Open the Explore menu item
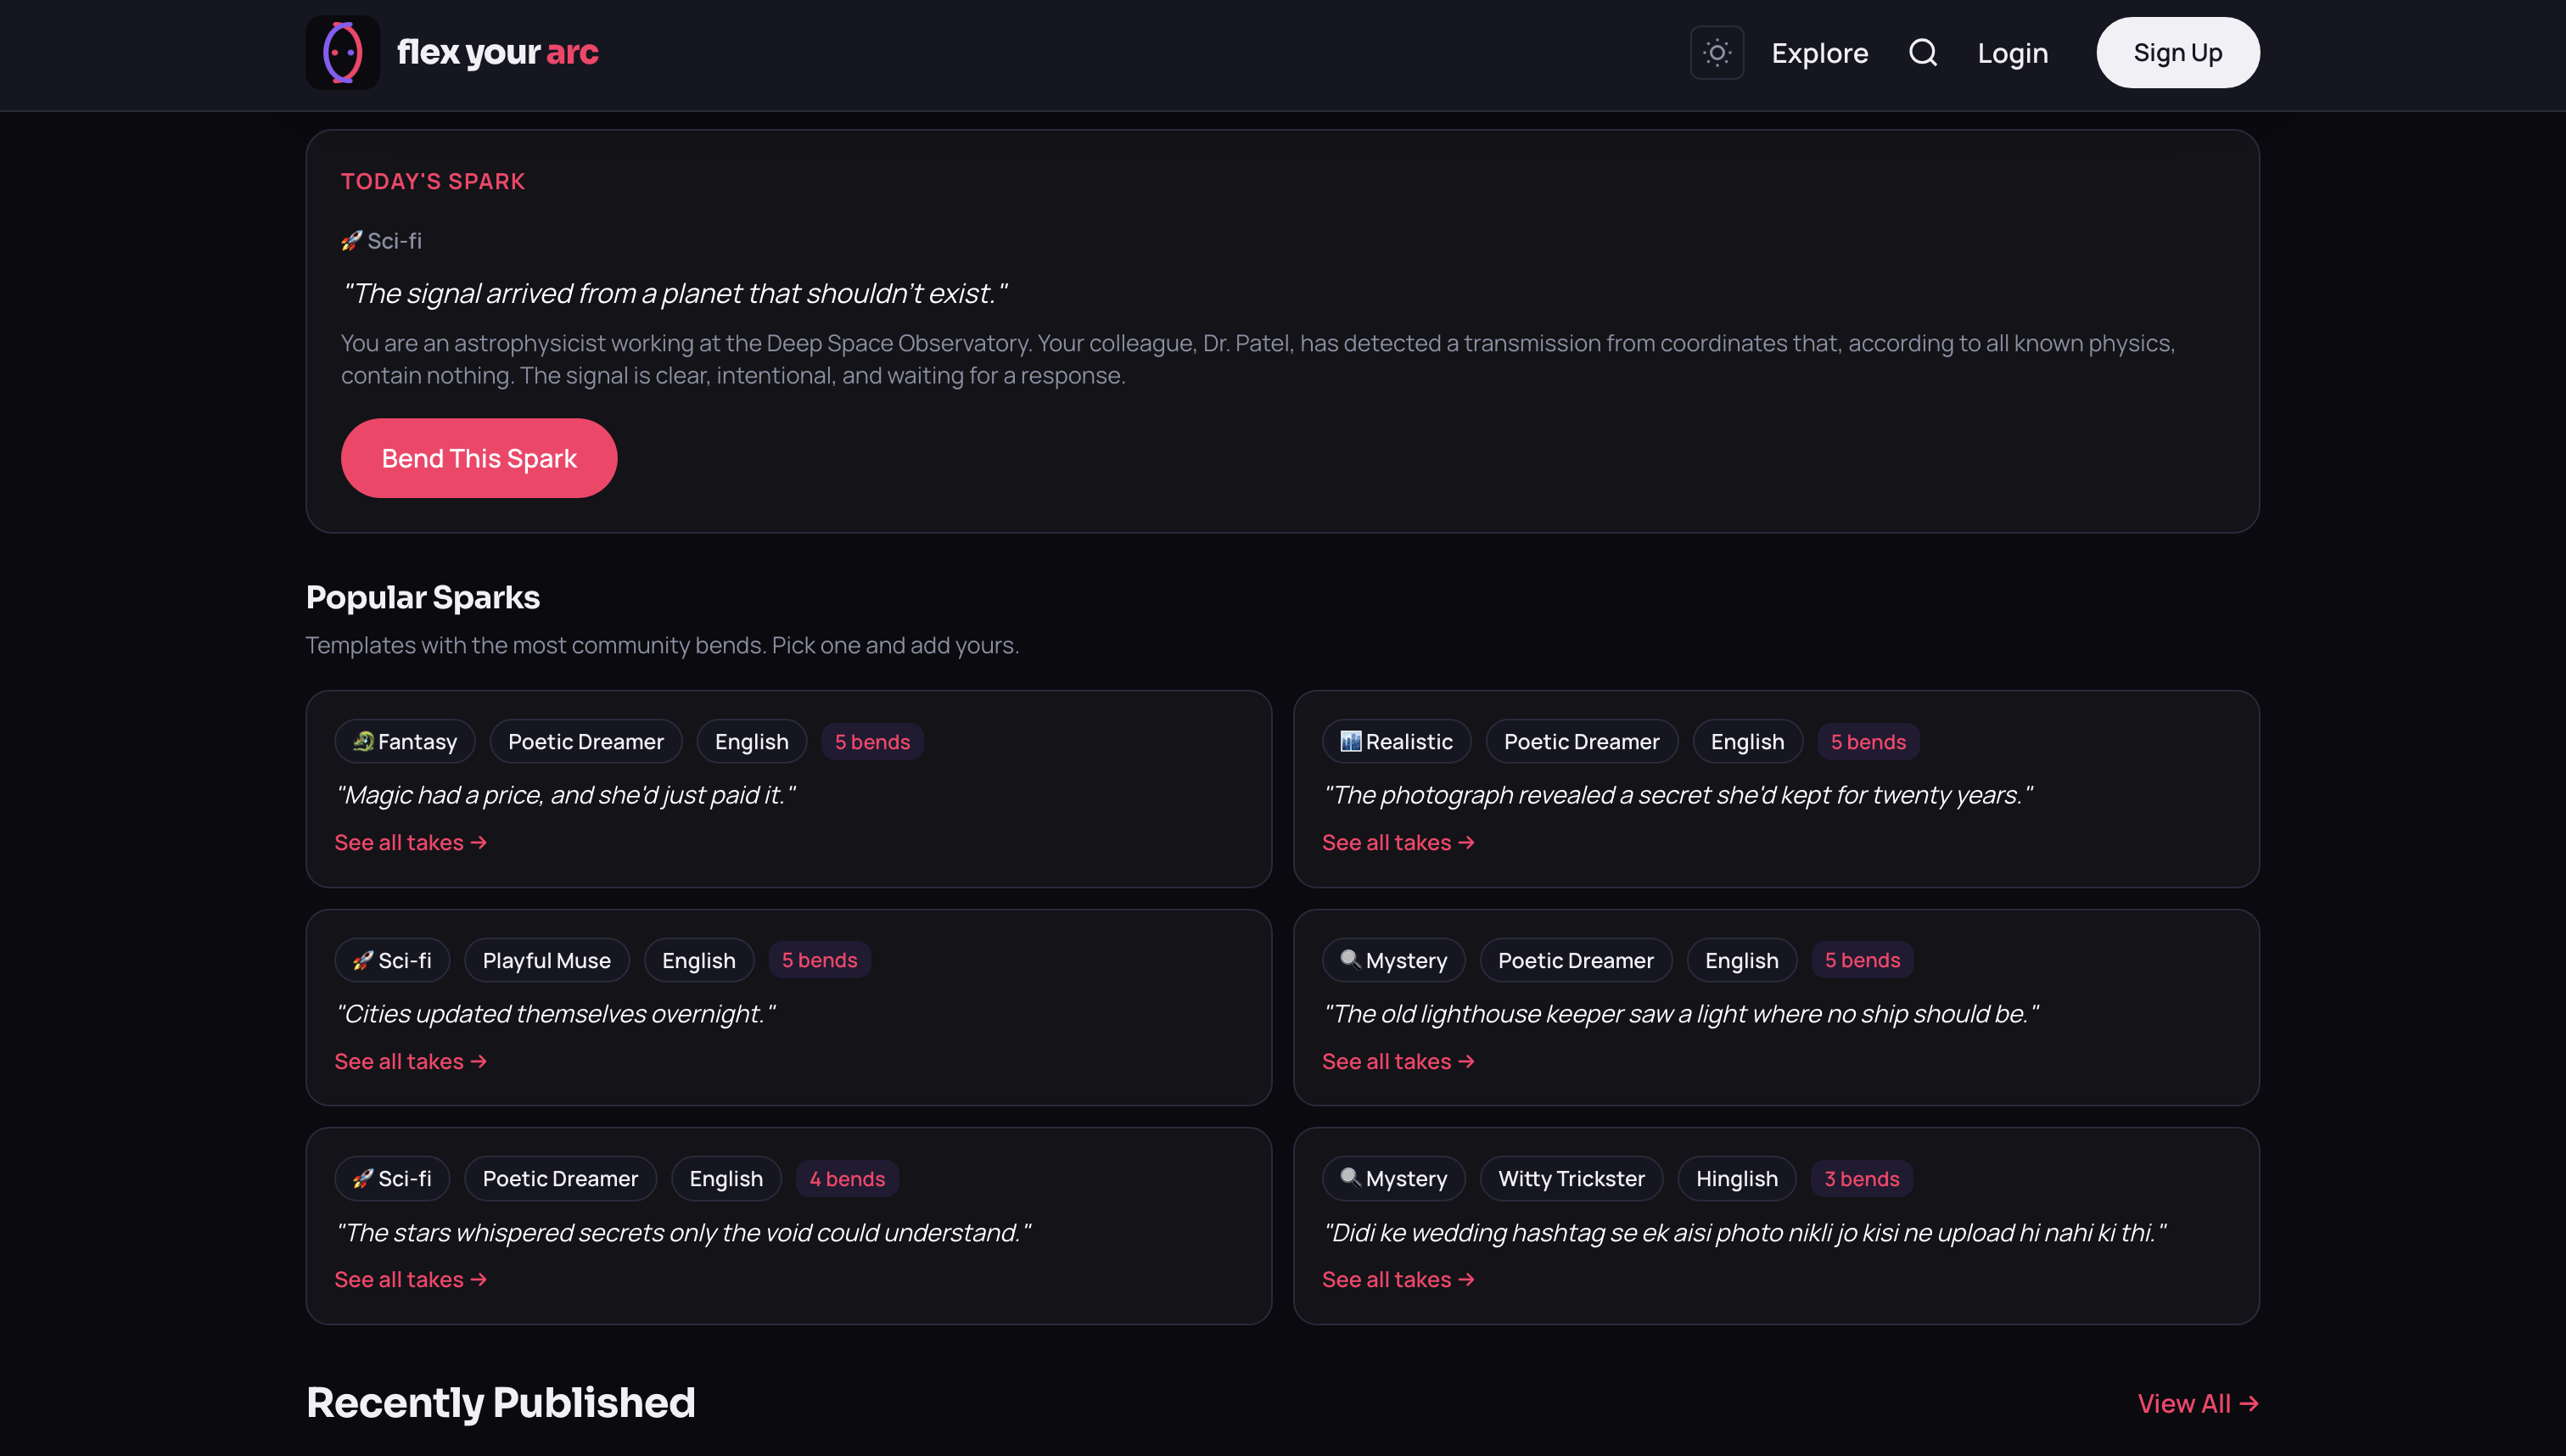Viewport: 2566px width, 1456px height. (x=1819, y=53)
